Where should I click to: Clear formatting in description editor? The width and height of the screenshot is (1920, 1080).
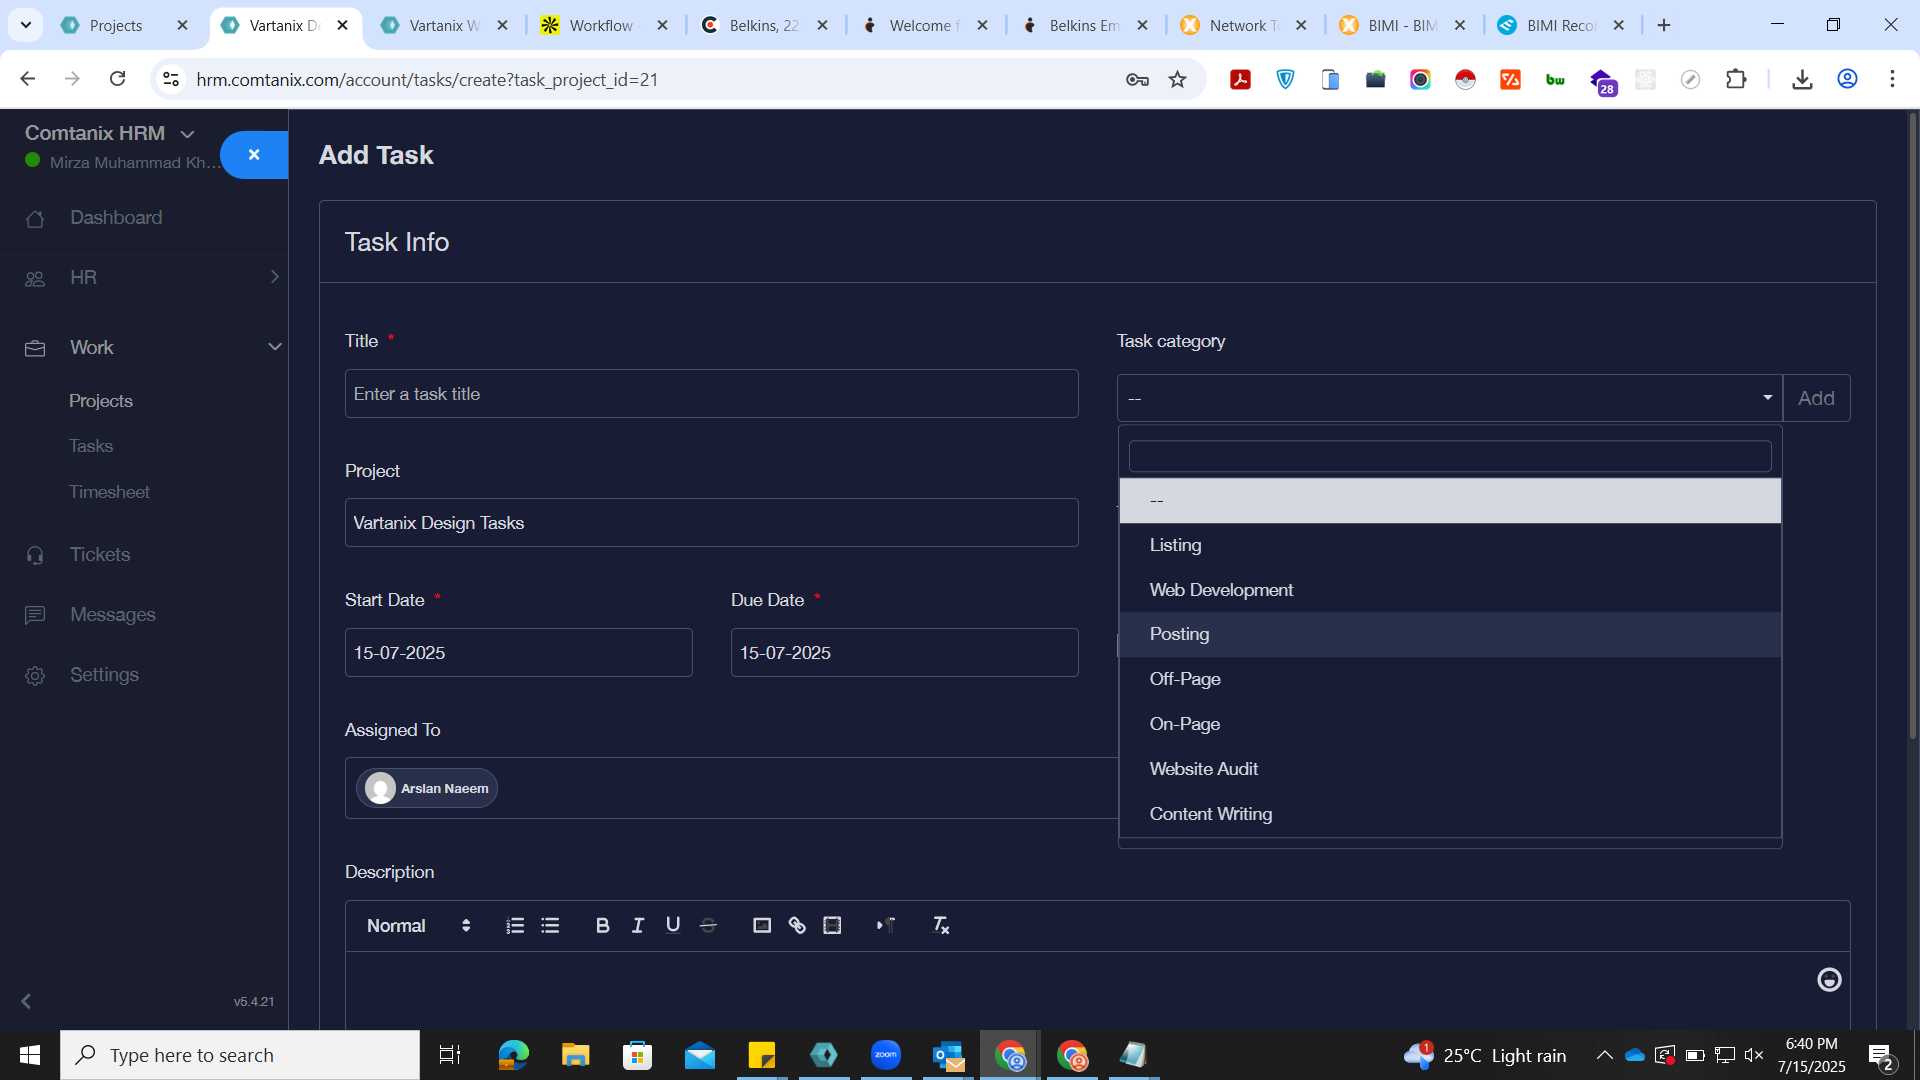[941, 926]
